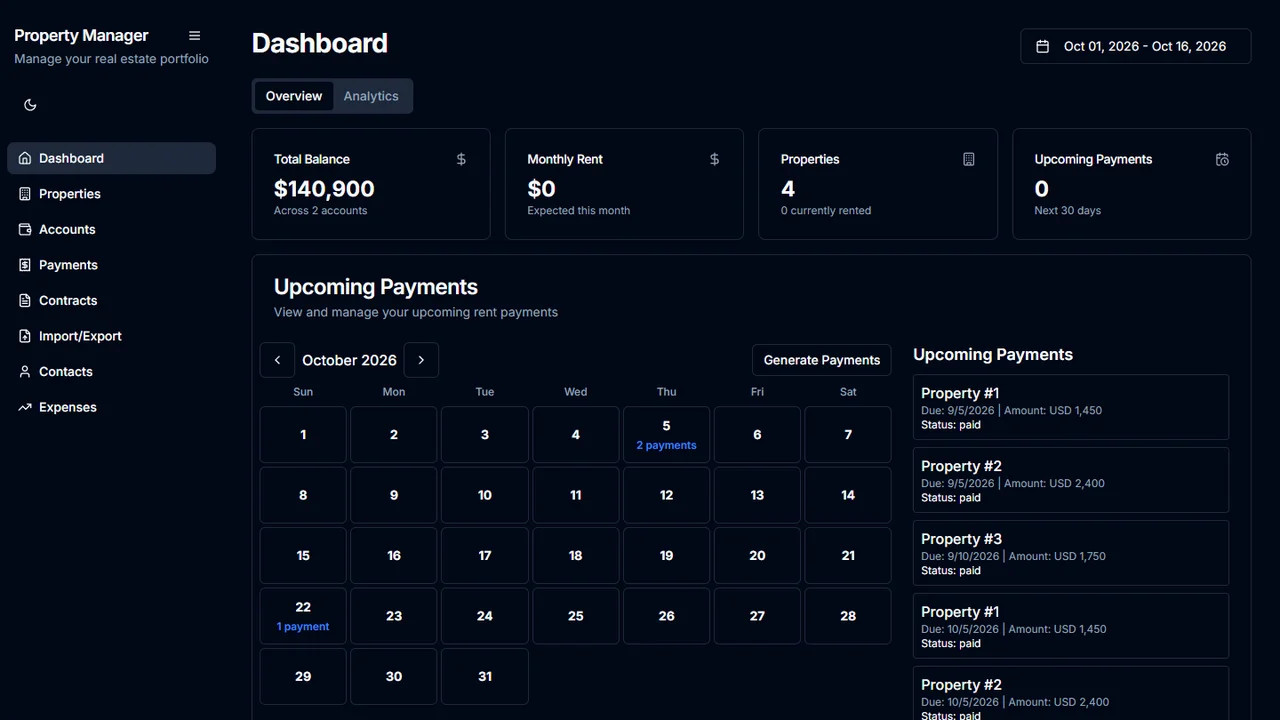This screenshot has height=720, width=1280.
Task: Click the $140,900 total balance value
Action: point(324,189)
